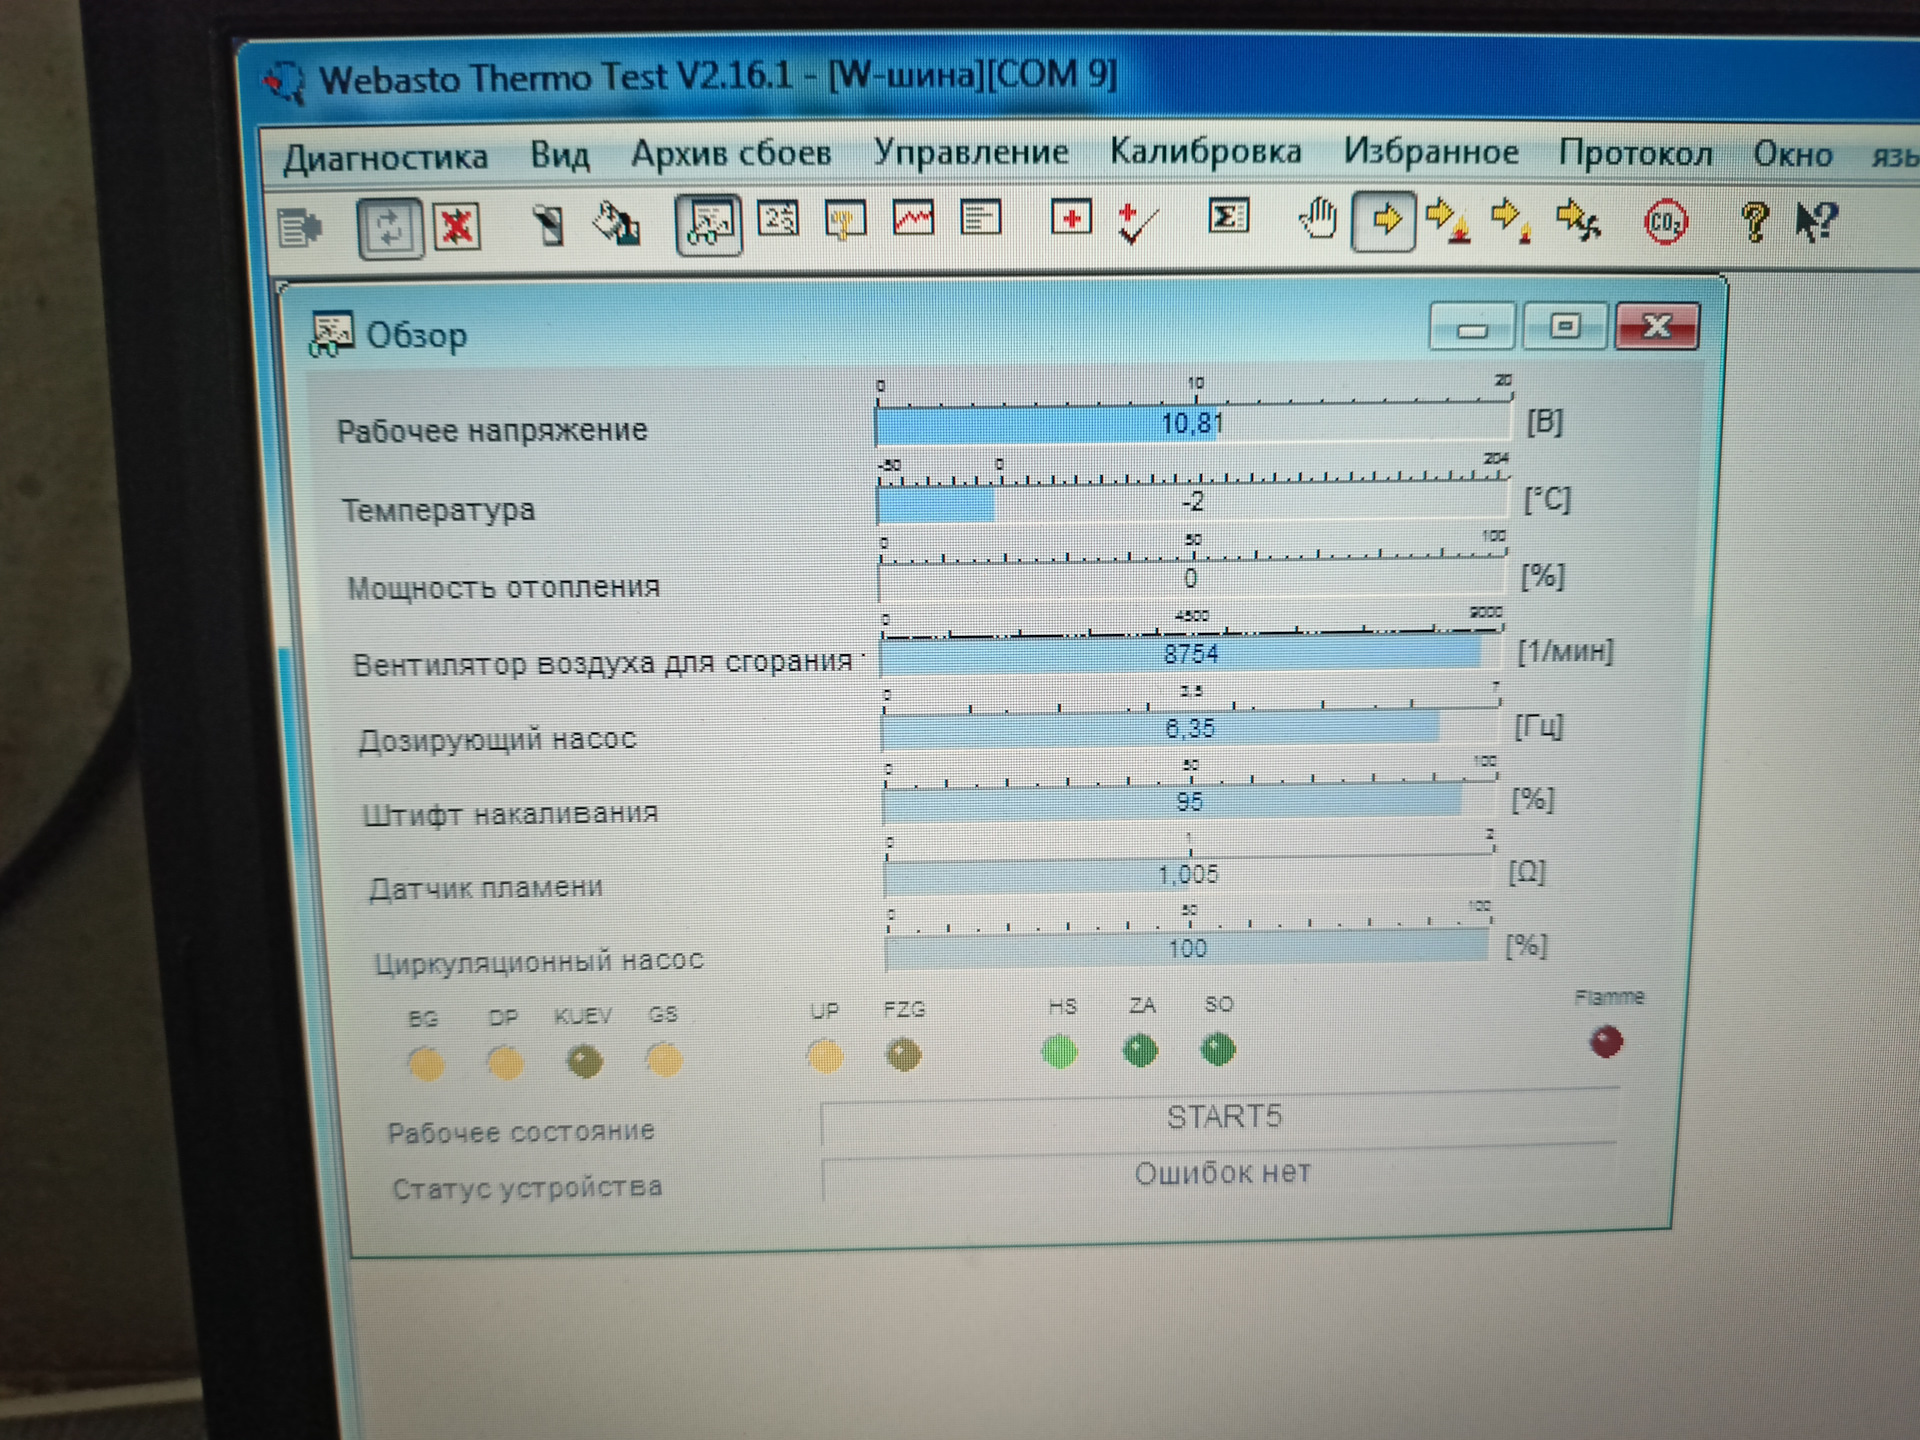1920x1440 pixels.
Task: Click the hand stop toolbar icon
Action: point(1318,218)
